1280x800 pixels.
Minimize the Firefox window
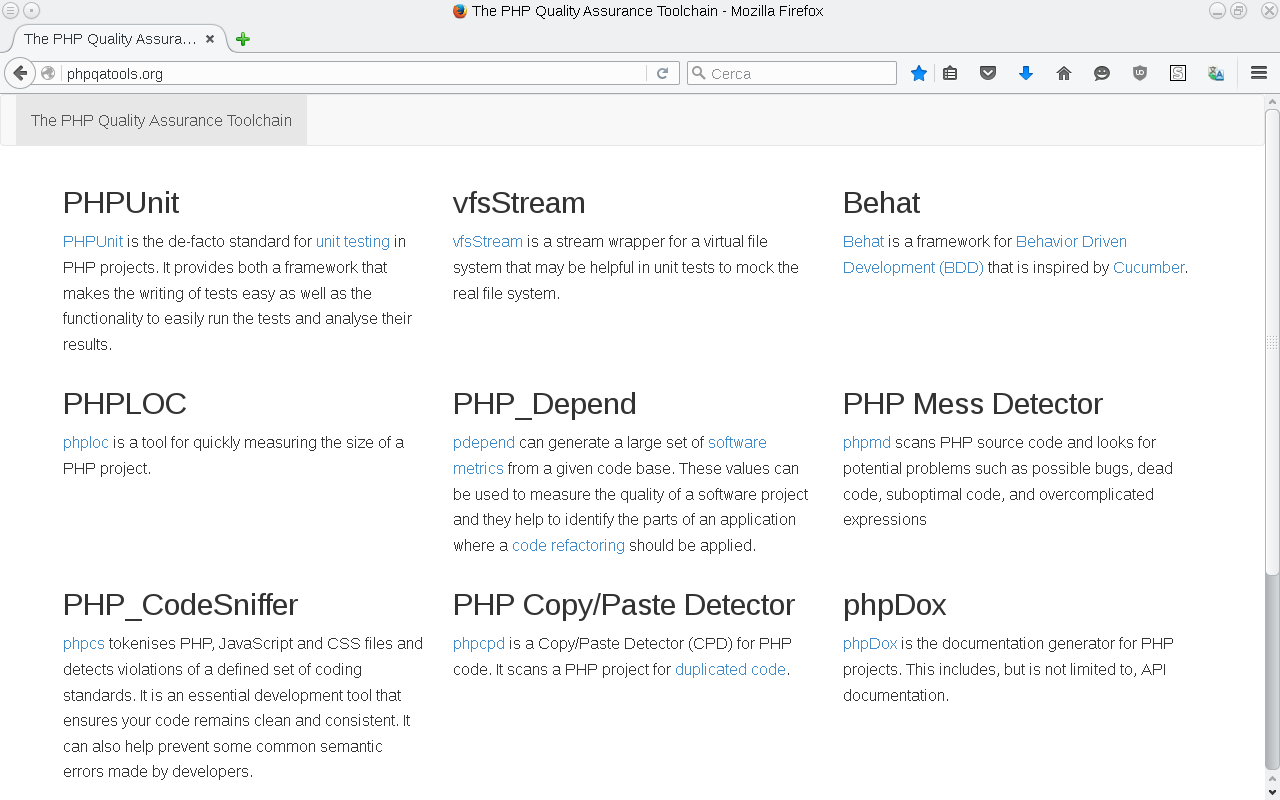coord(1217,11)
